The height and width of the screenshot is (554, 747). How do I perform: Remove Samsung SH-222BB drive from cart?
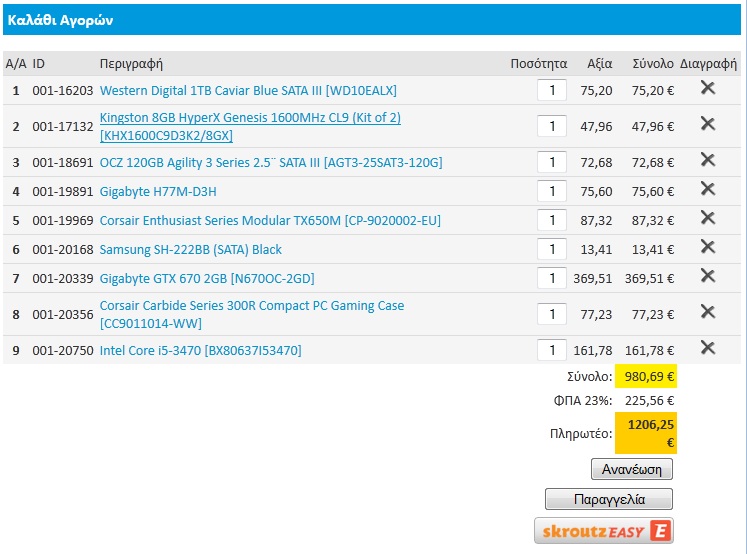708,247
